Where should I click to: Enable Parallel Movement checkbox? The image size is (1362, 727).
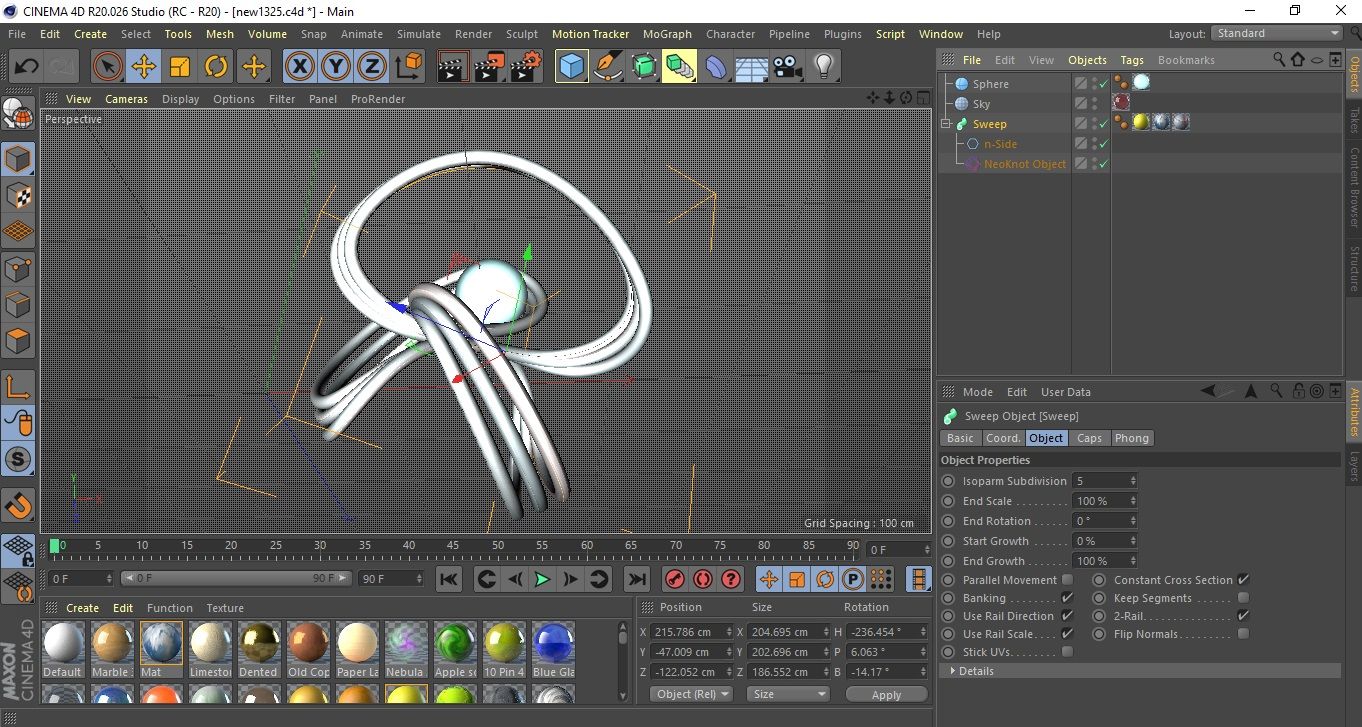tap(1067, 580)
